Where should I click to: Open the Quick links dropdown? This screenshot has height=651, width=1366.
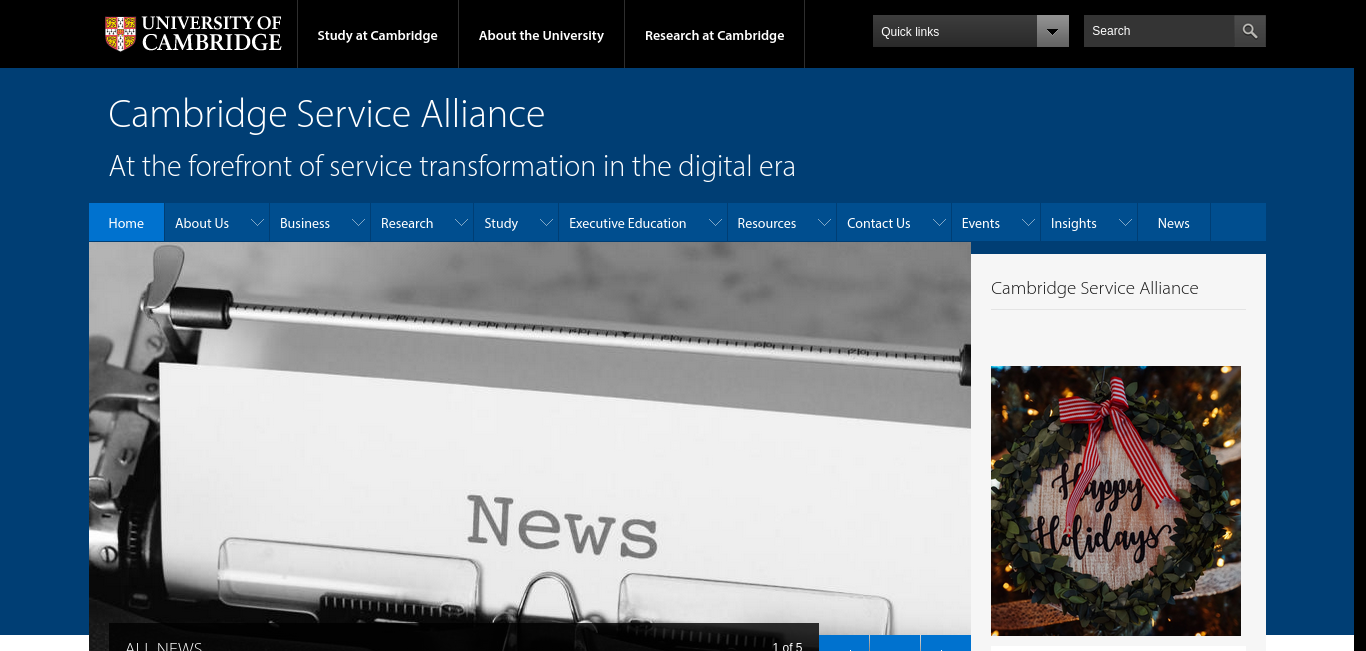pyautogui.click(x=971, y=31)
